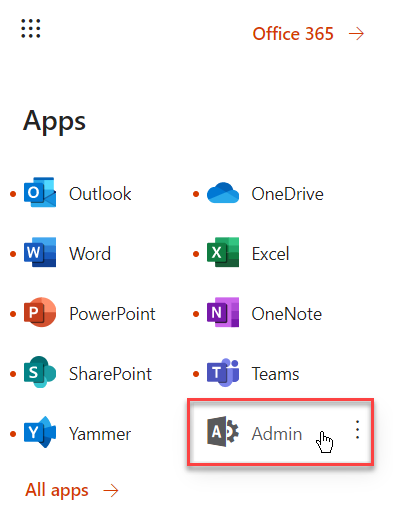Screen dimensions: 394x508
Task: Click the Outlook app icon
Action: (40, 192)
